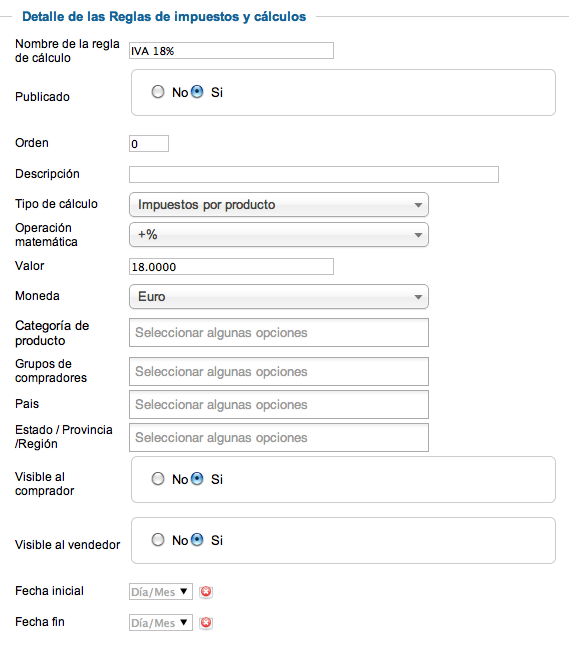Set Visible al comprador to Si
The width and height of the screenshot is (569, 646).
[197, 479]
